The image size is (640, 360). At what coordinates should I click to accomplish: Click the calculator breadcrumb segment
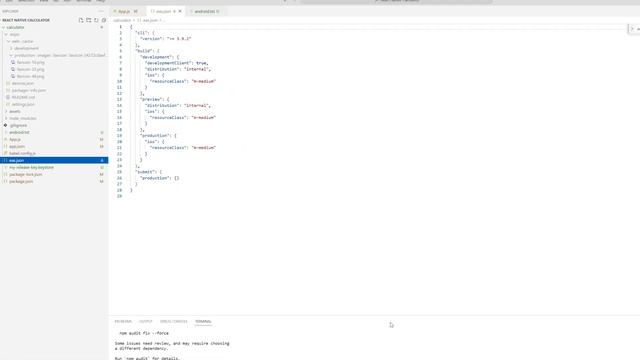(122, 20)
